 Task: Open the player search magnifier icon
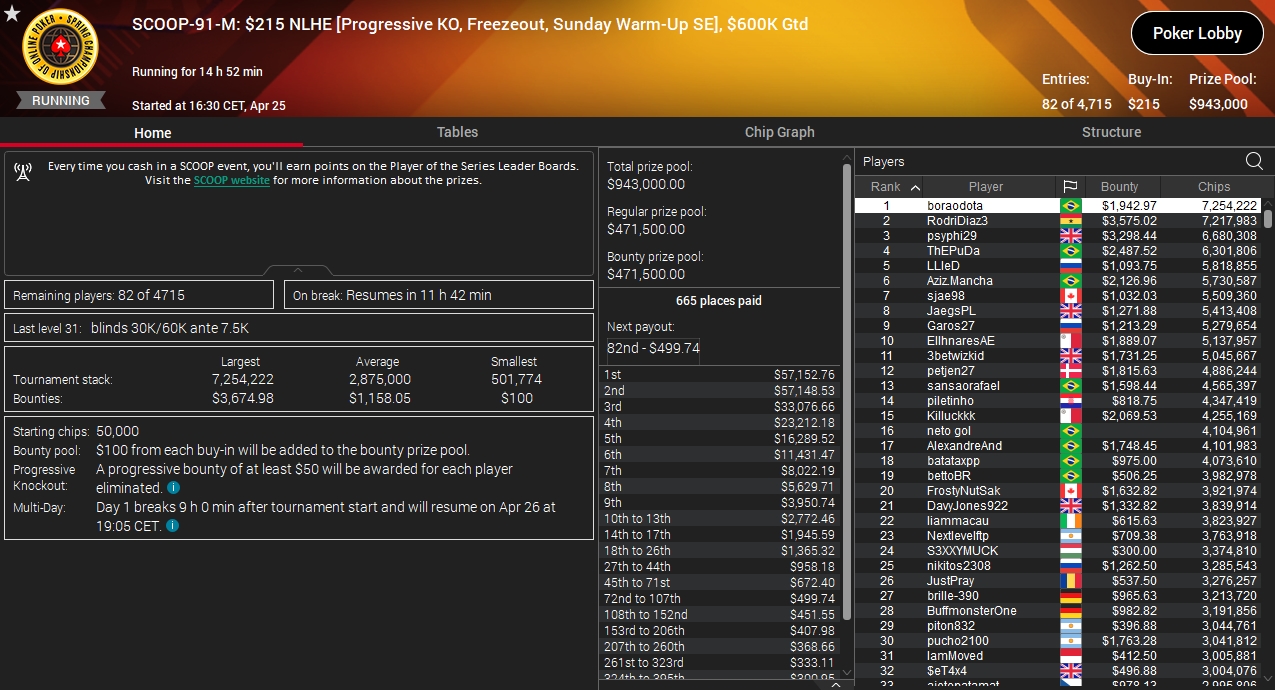1254,161
